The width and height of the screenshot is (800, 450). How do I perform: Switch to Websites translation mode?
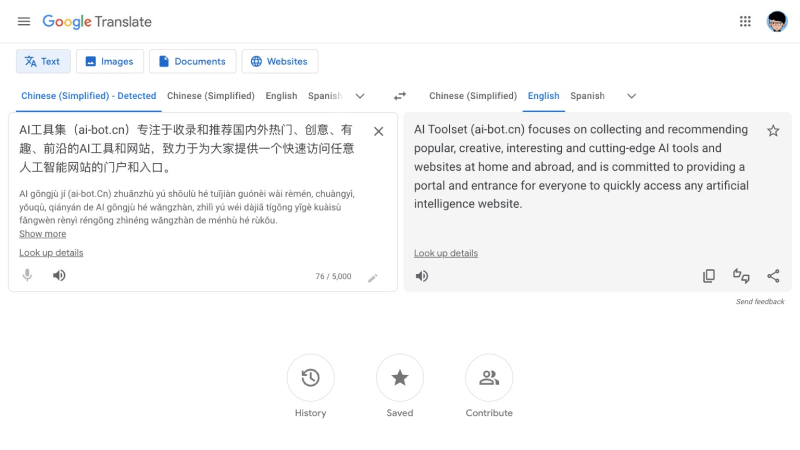(280, 61)
